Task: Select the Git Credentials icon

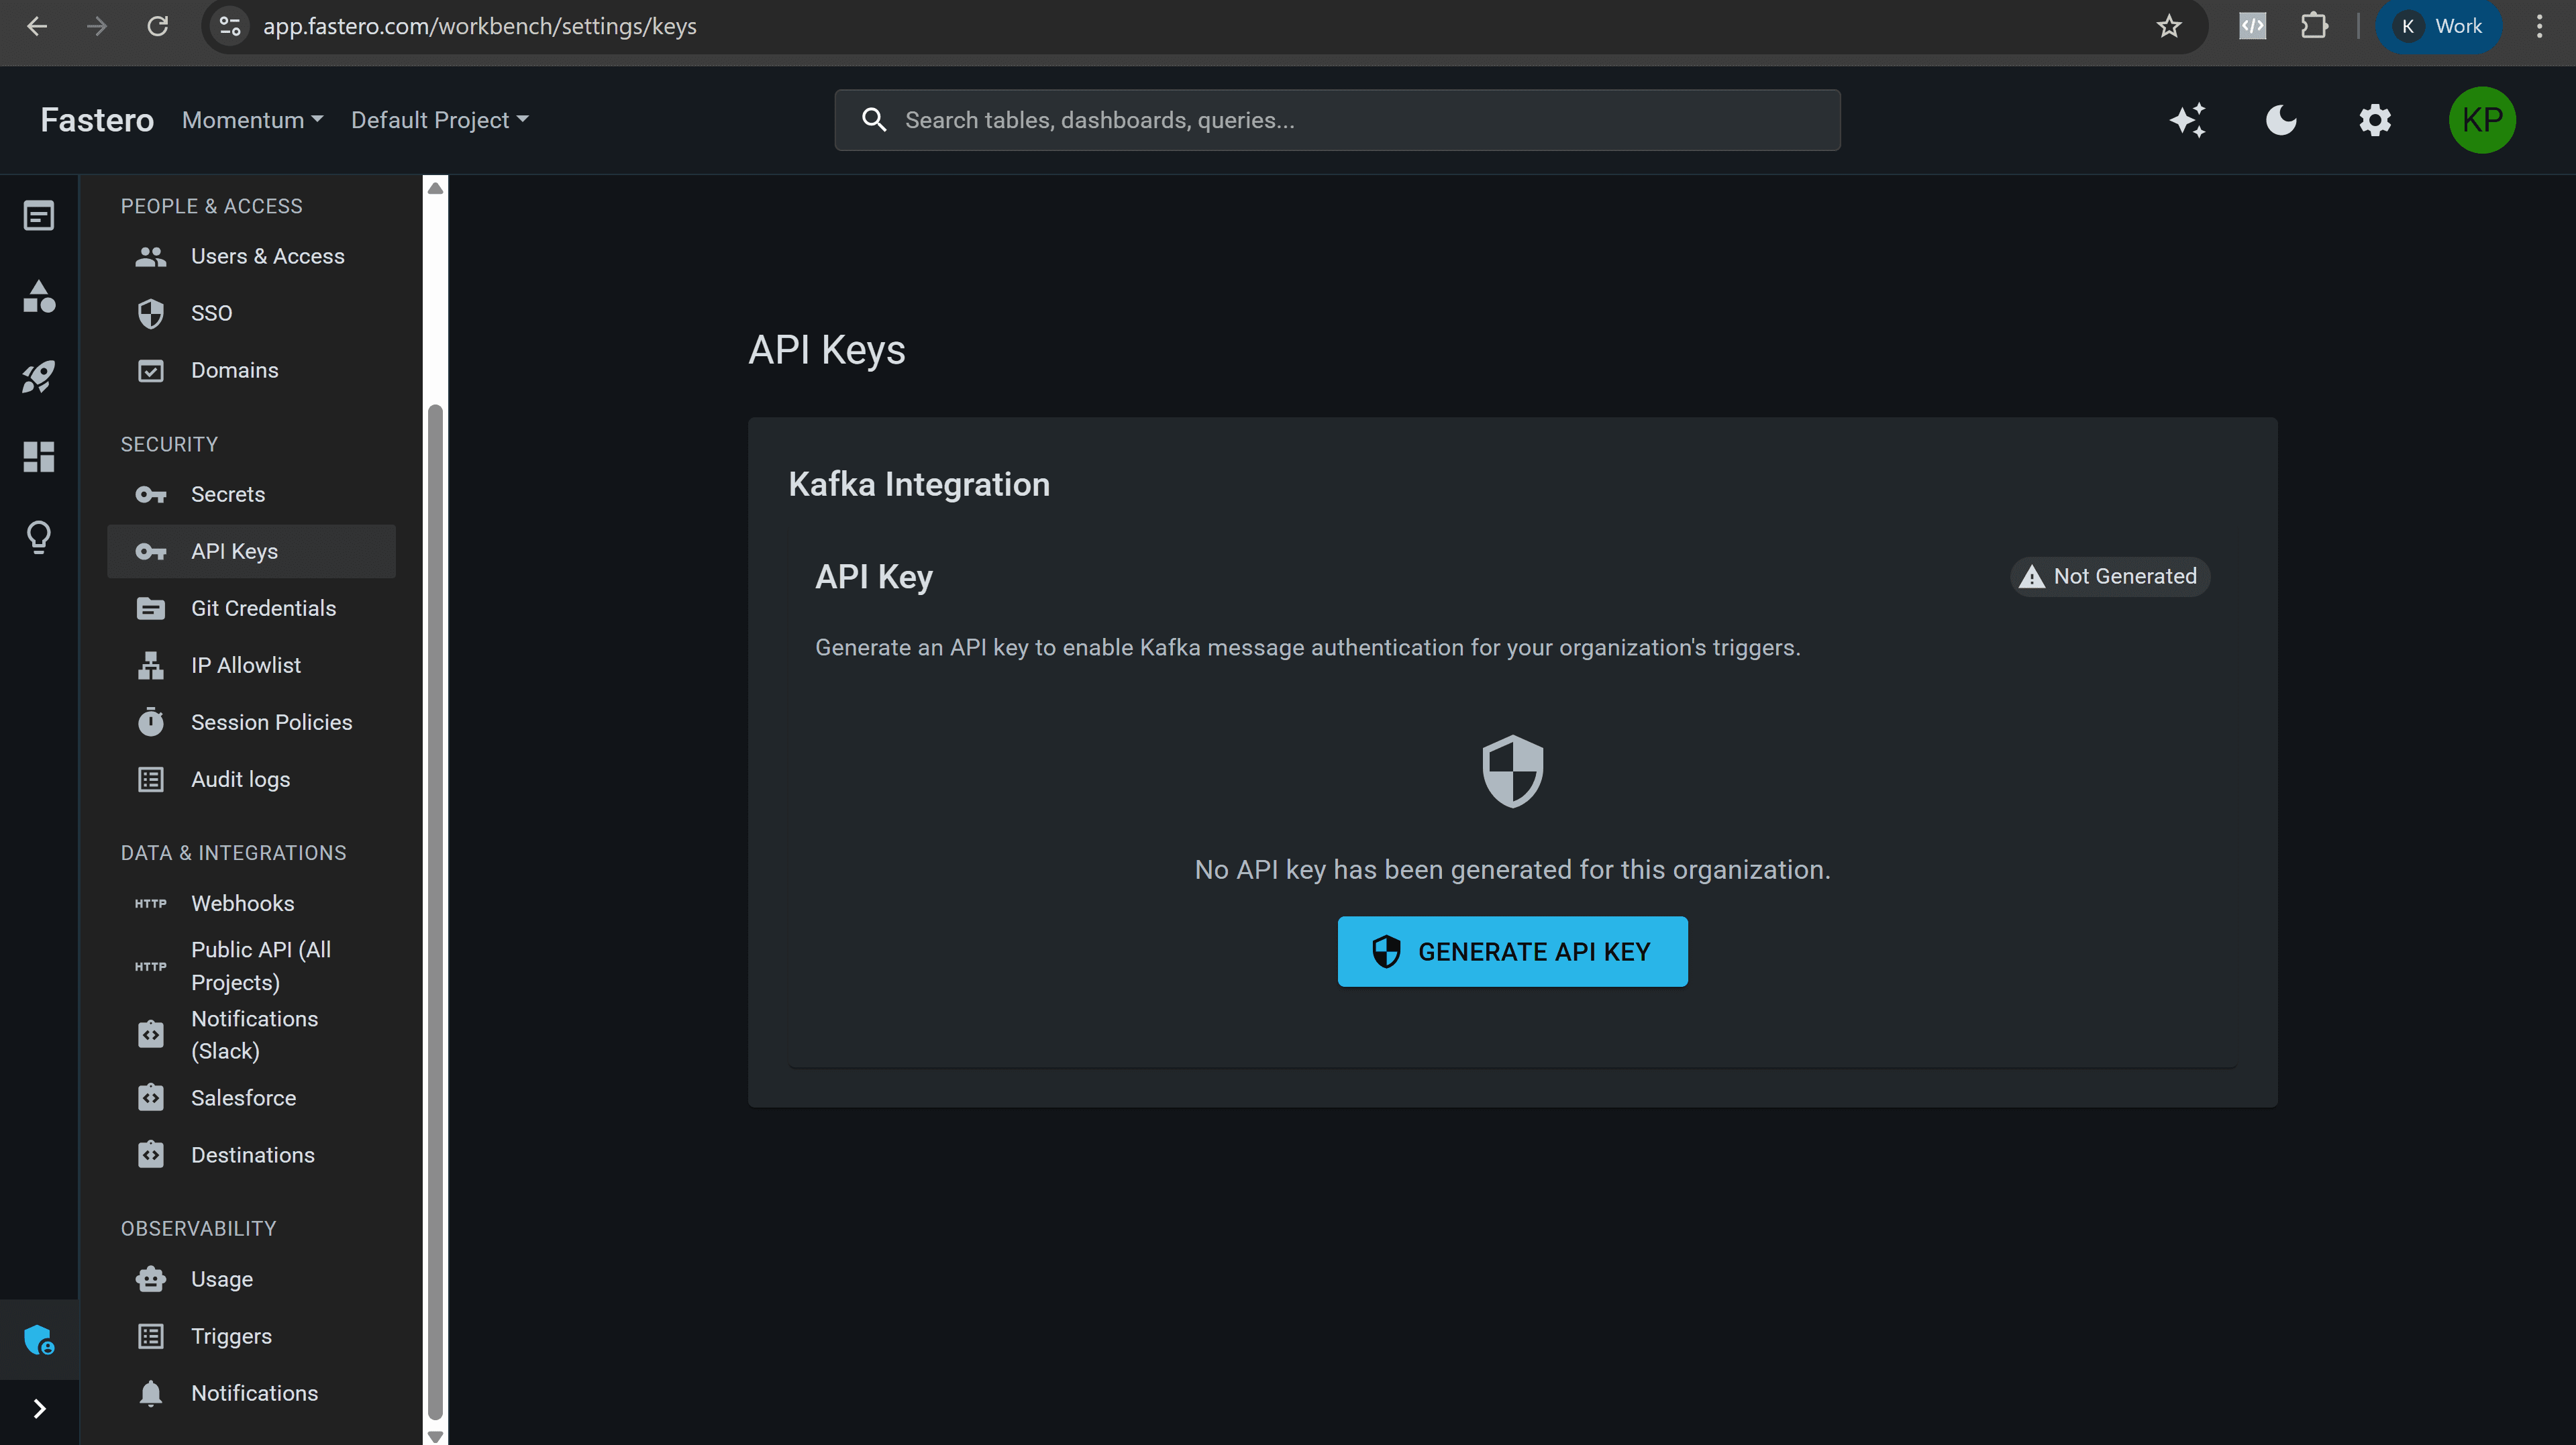Action: click(x=151, y=608)
